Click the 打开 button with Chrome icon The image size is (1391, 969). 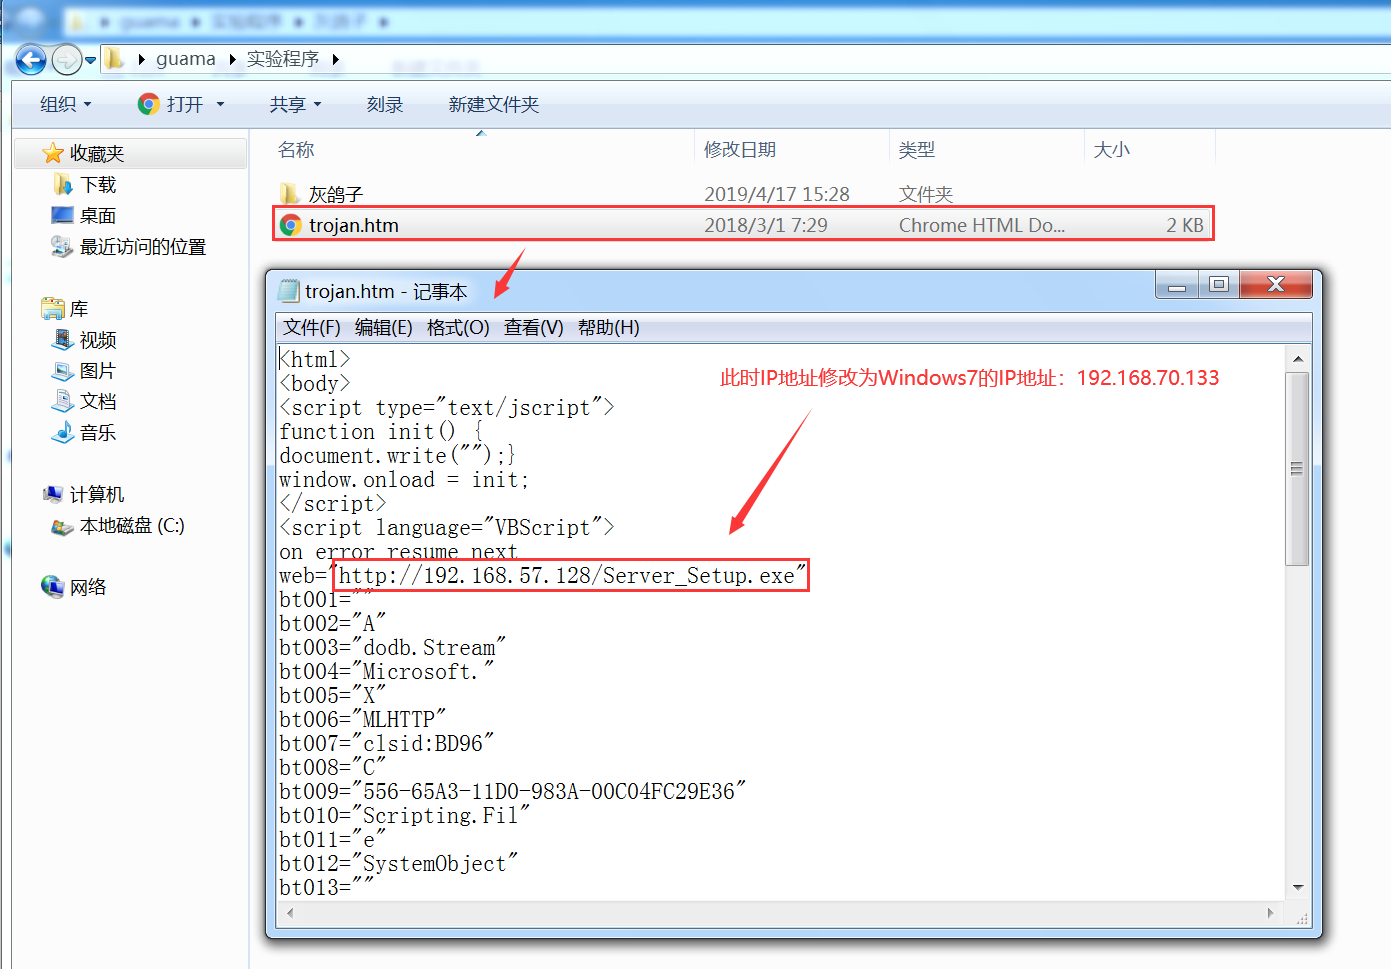pos(170,104)
